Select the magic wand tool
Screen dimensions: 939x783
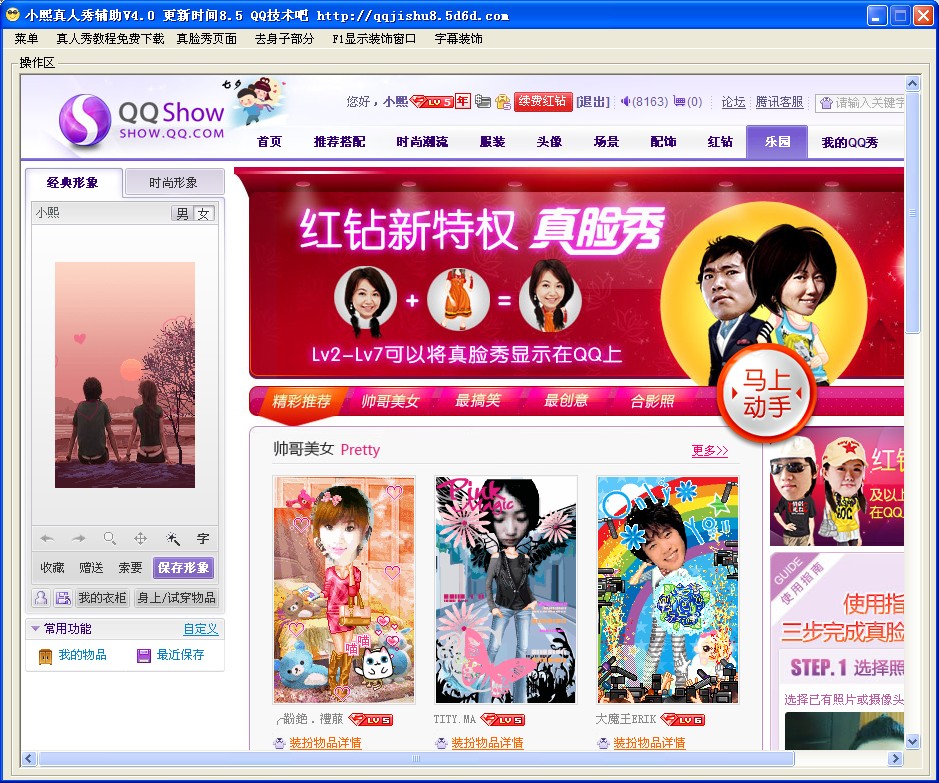pos(172,539)
